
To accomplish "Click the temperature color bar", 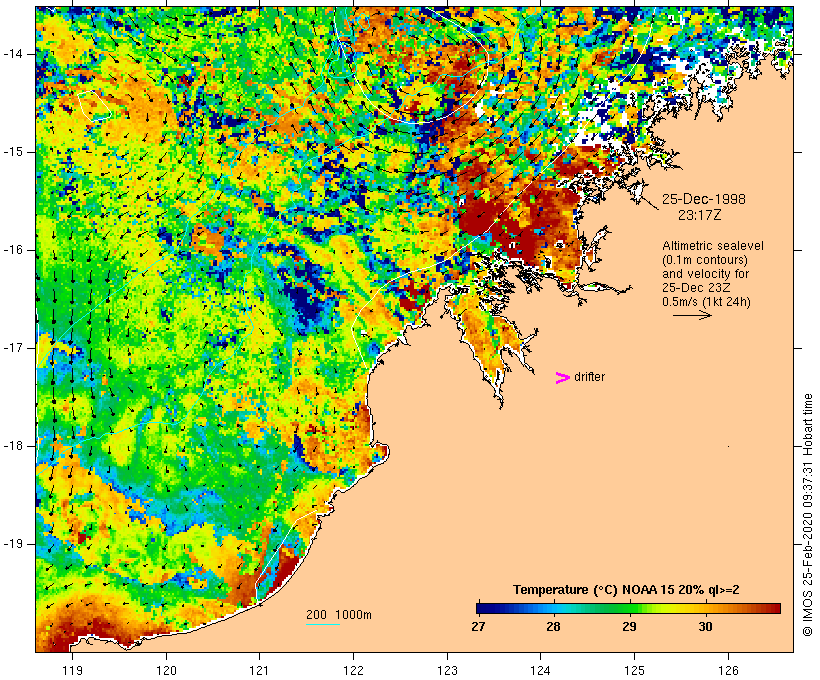I will (x=628, y=608).
